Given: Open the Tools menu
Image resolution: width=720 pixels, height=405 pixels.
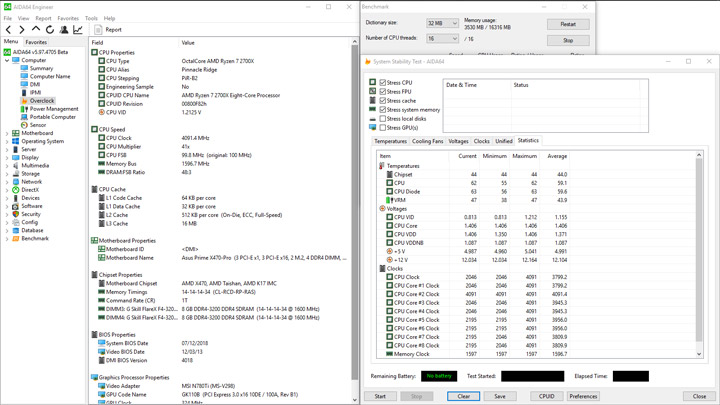Looking at the screenshot, I should point(91,18).
